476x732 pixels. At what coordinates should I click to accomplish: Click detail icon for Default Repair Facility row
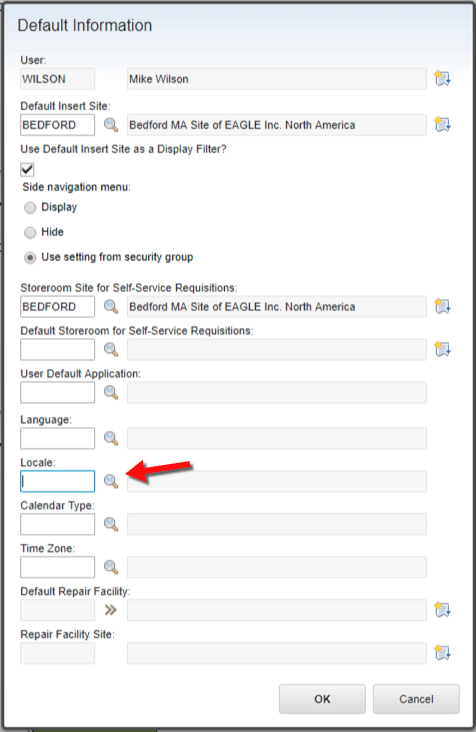(442, 609)
